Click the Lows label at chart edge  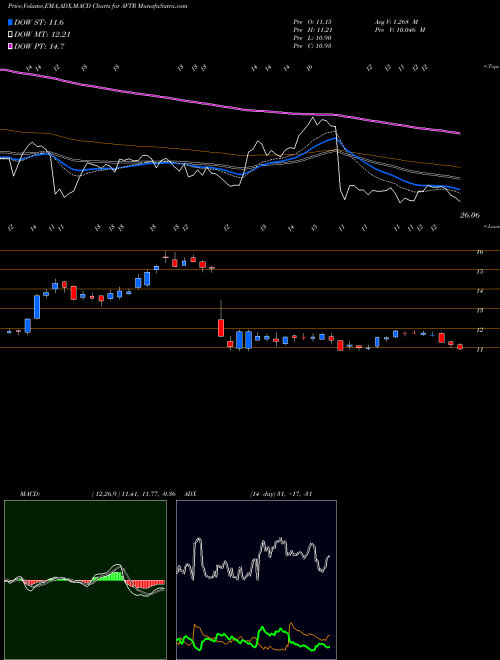click(492, 226)
